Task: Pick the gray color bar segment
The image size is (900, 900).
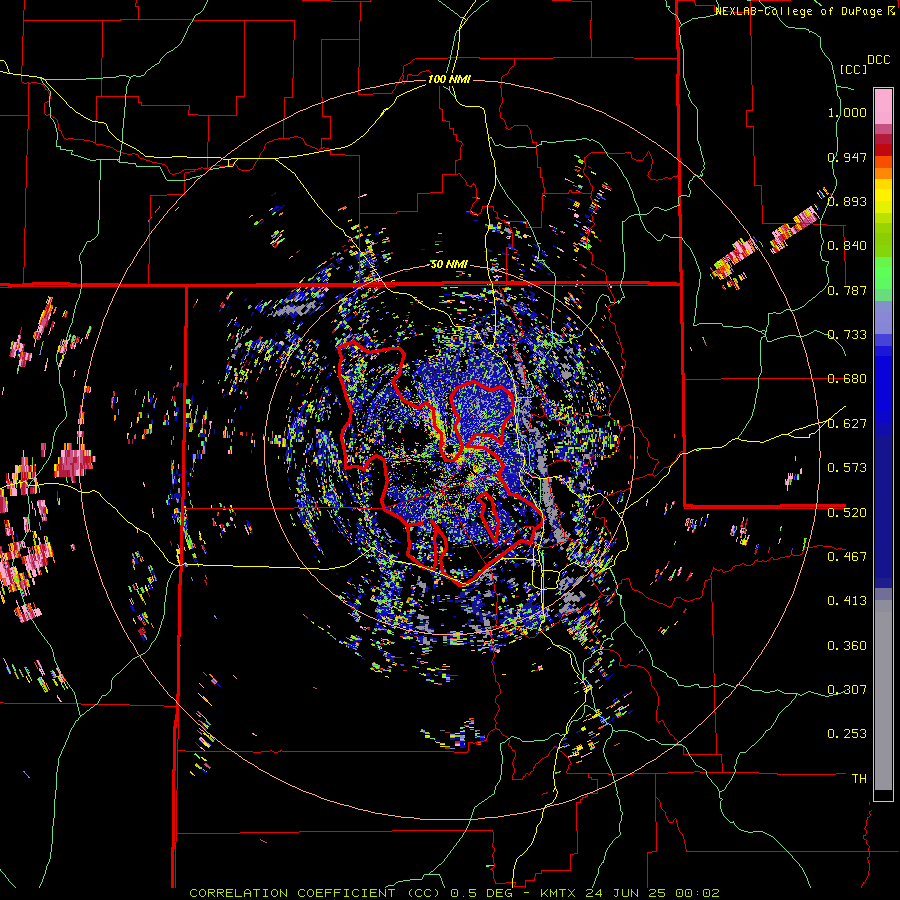Action: [883, 695]
